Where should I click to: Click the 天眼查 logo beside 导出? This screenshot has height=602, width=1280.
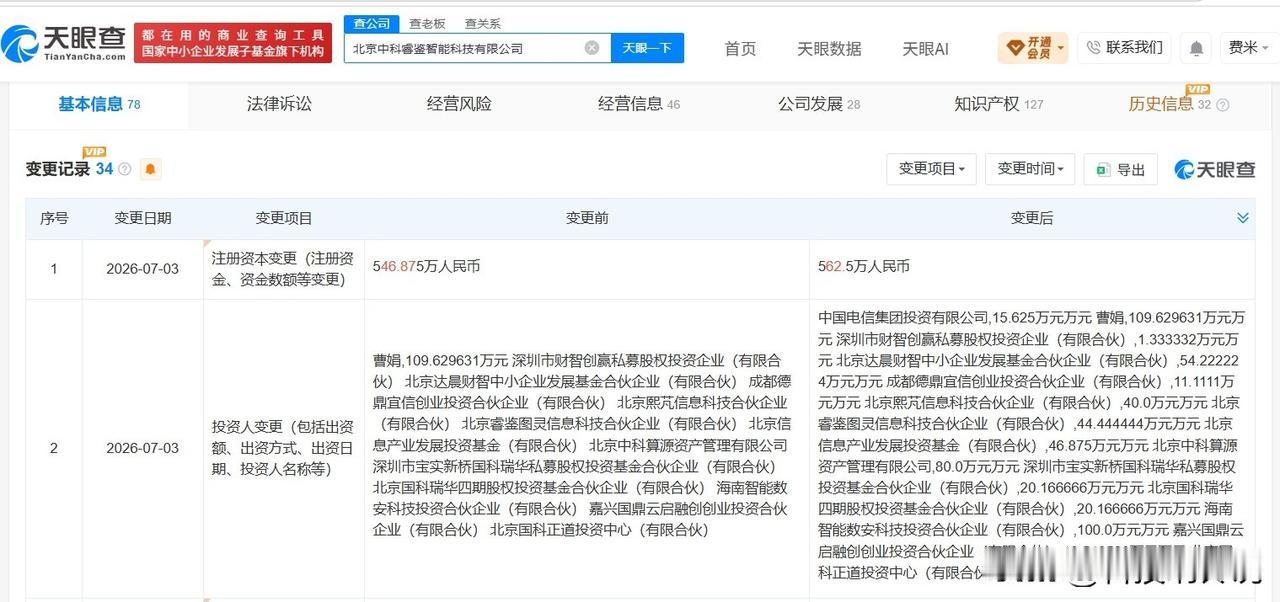click(1215, 169)
